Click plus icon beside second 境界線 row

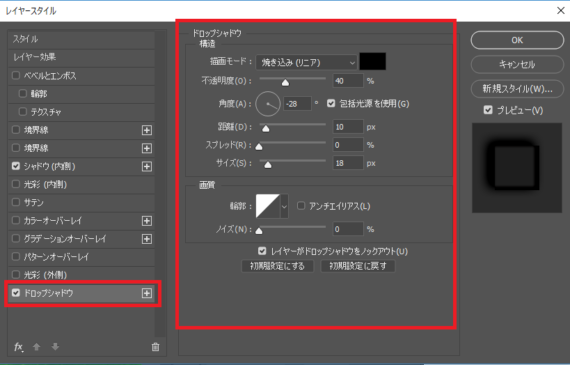pos(147,148)
